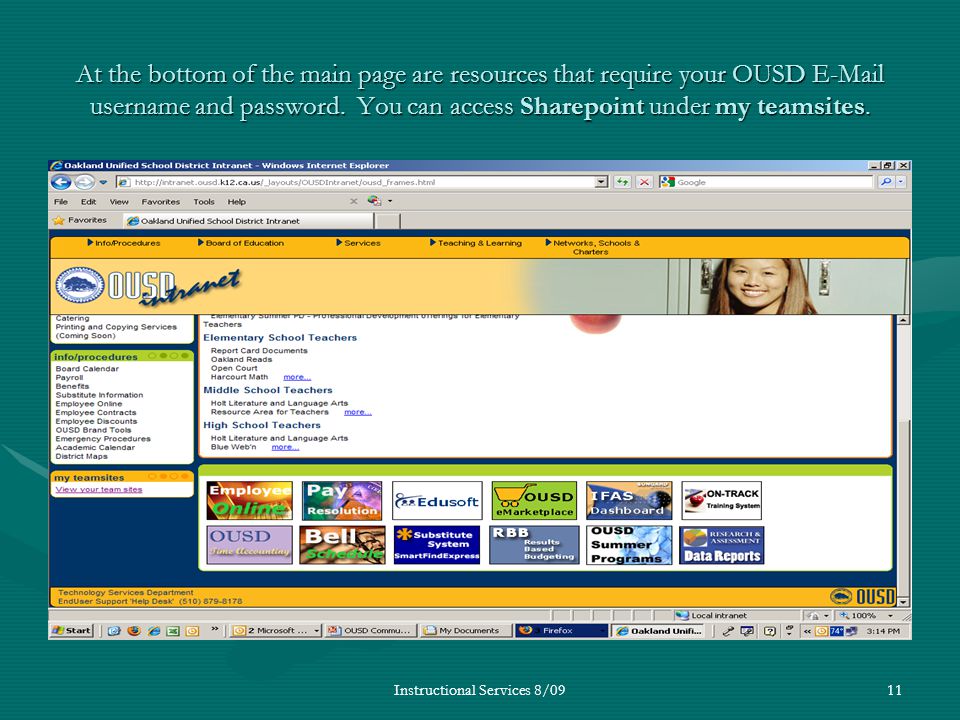Open OUSD Summer Programs tile
960x720 pixels.
point(629,544)
